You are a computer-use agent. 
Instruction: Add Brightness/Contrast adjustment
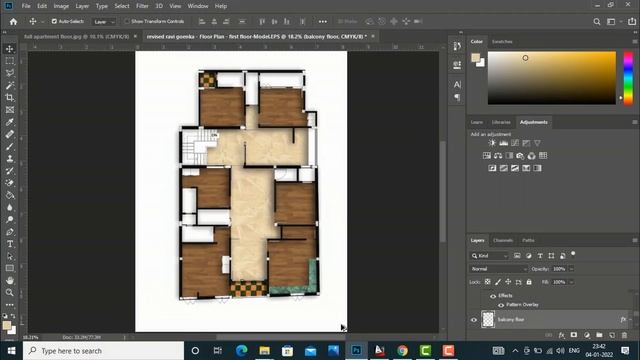492,143
